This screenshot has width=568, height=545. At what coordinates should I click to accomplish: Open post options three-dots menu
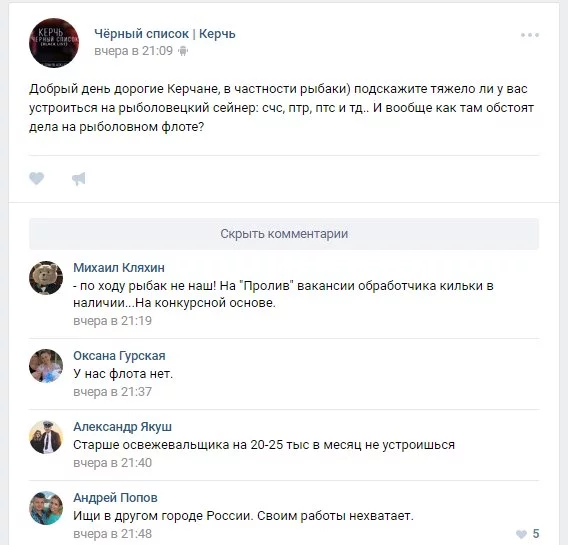(530, 35)
